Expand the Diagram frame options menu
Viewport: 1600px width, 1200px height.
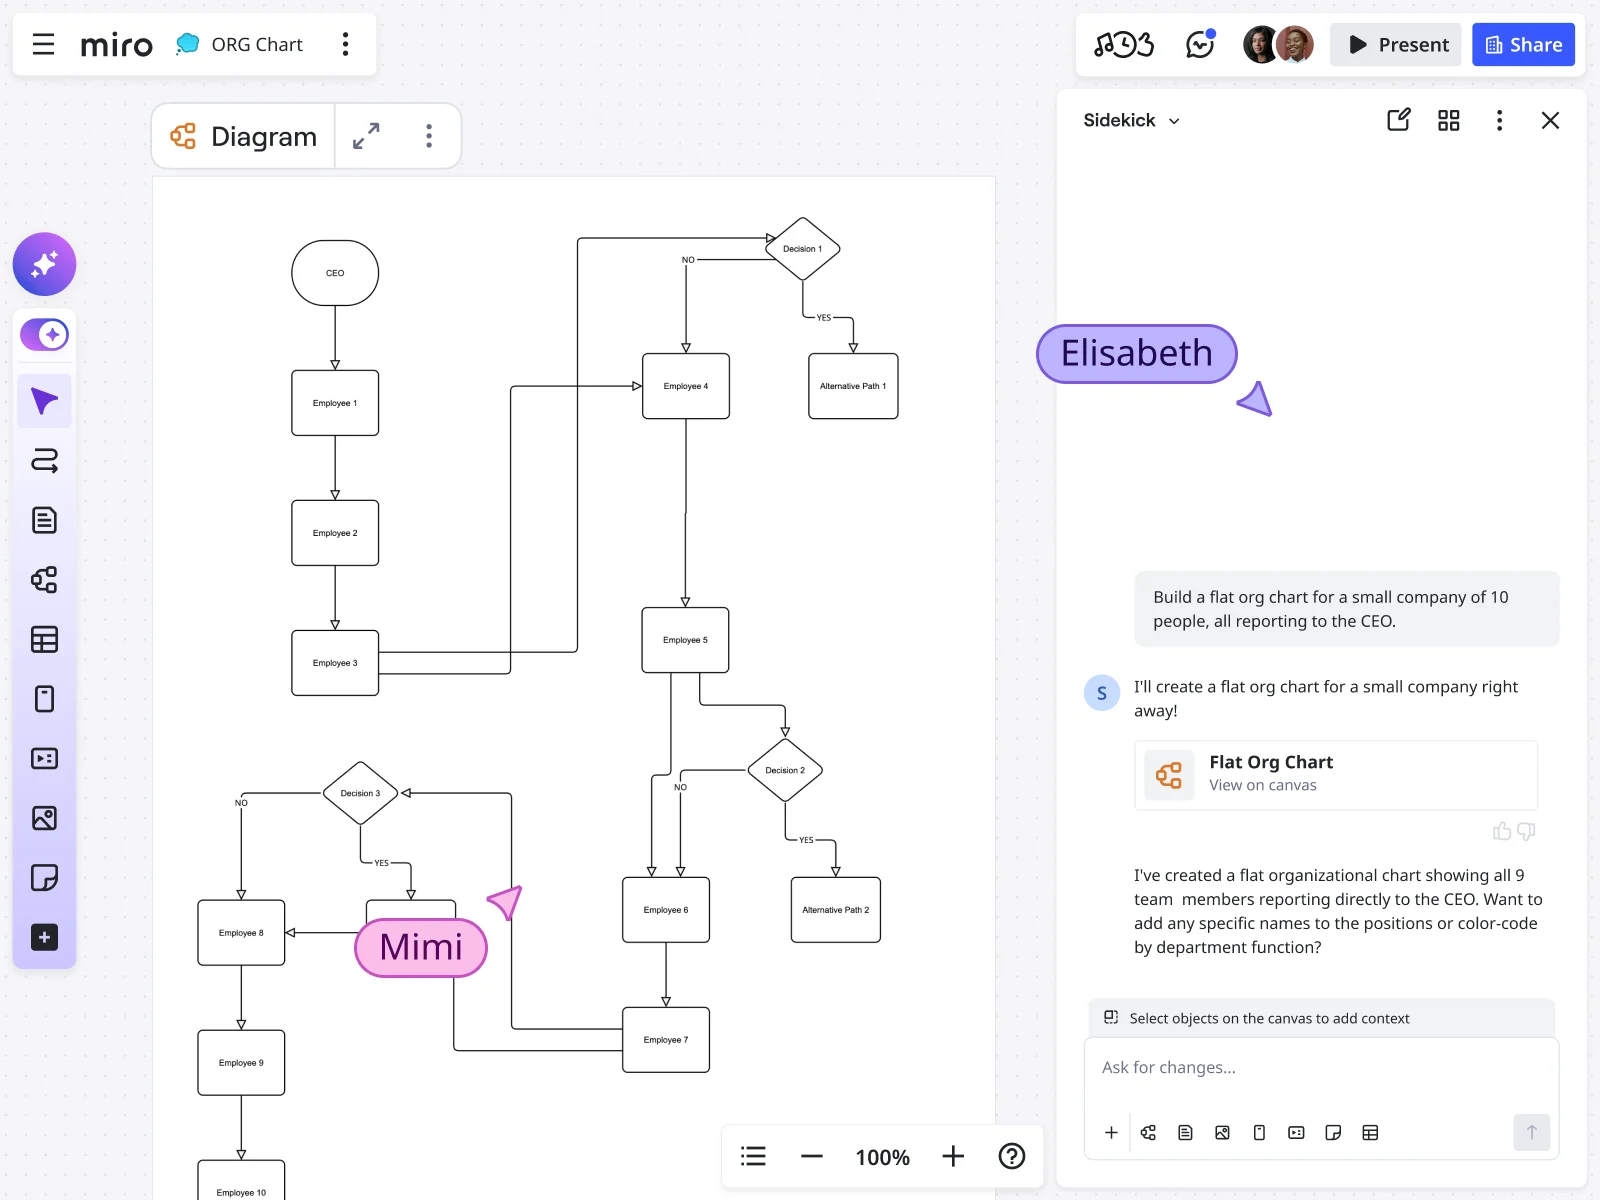(429, 135)
